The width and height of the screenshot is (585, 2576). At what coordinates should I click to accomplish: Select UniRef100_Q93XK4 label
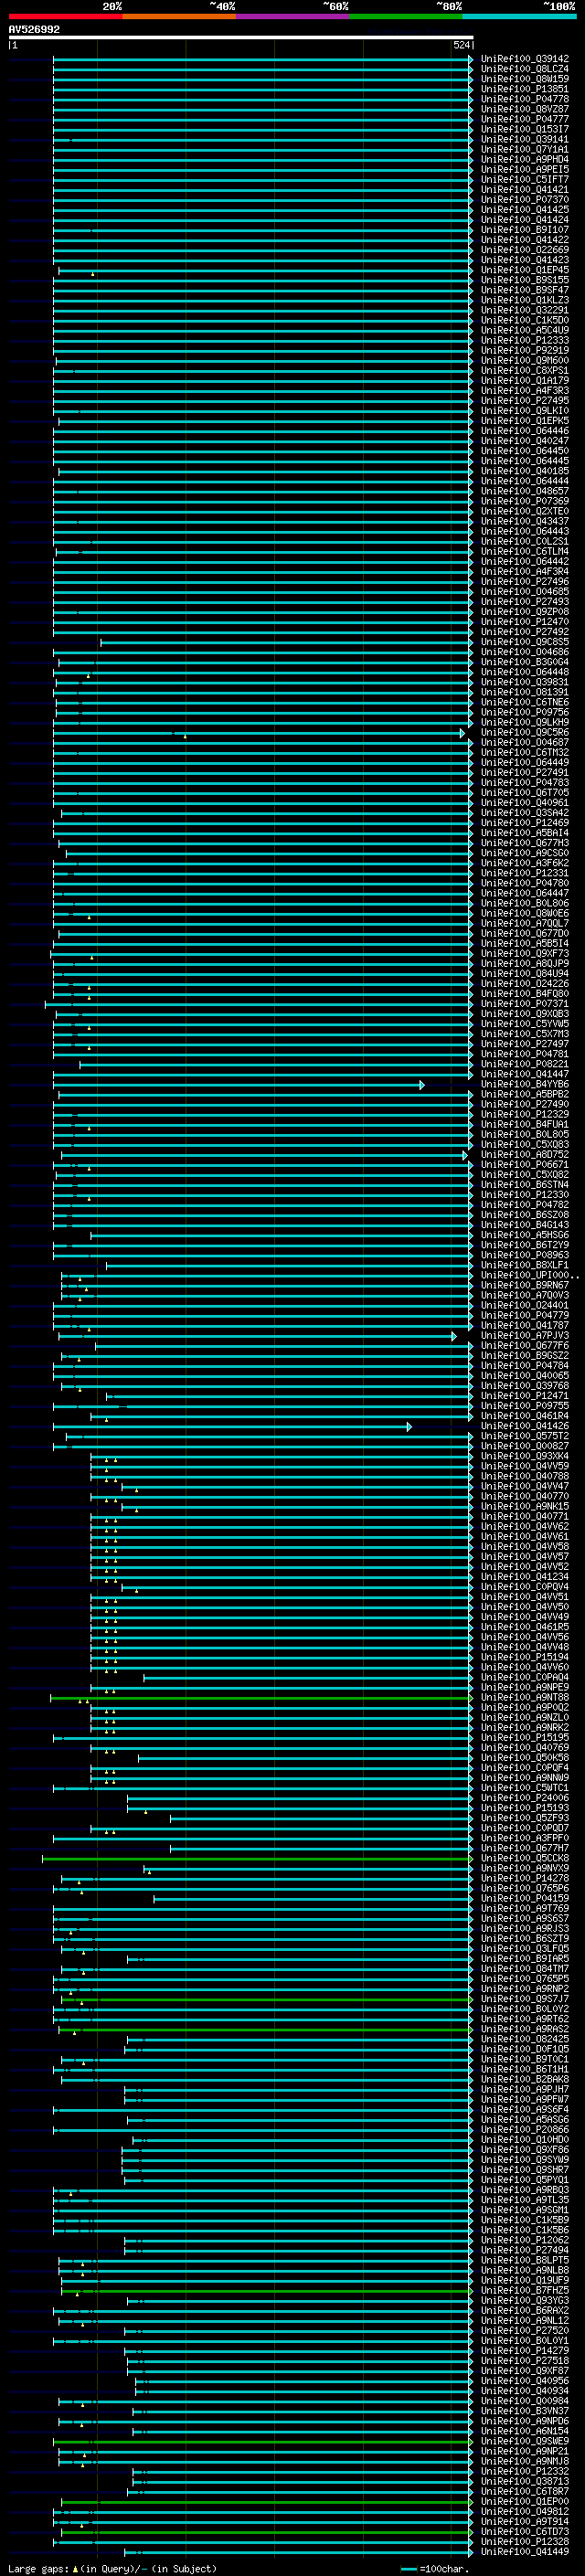[525, 1456]
